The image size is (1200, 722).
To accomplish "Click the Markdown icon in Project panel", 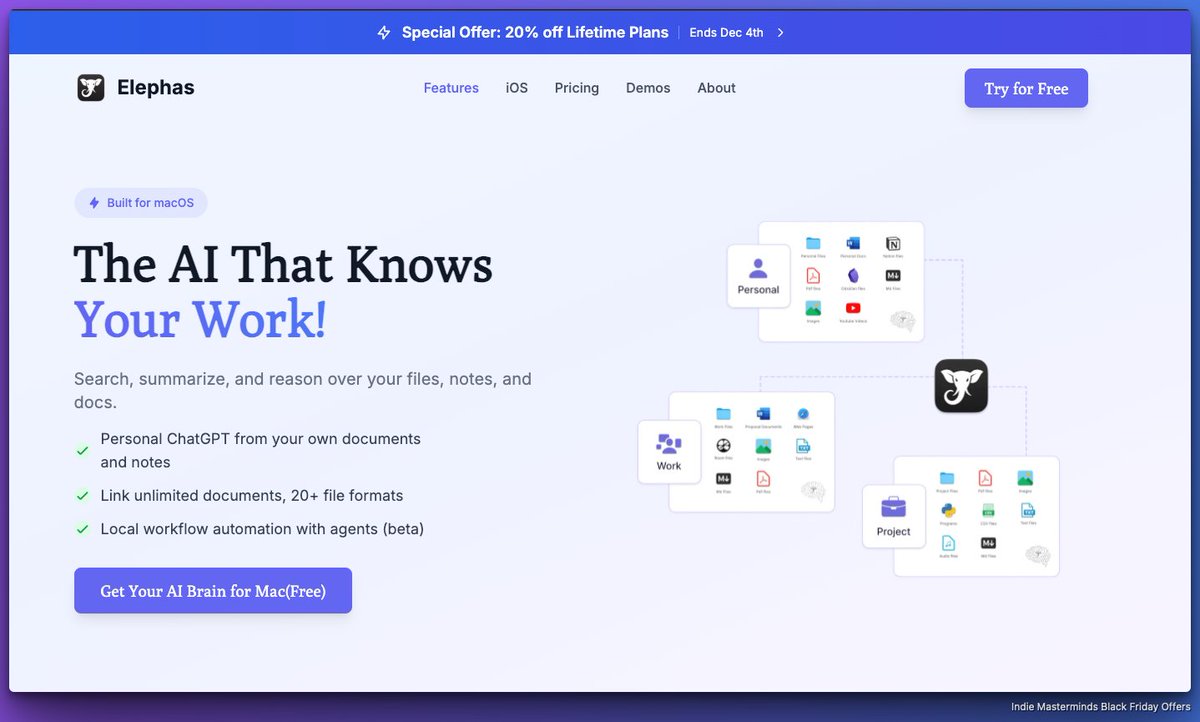I will click(x=987, y=543).
